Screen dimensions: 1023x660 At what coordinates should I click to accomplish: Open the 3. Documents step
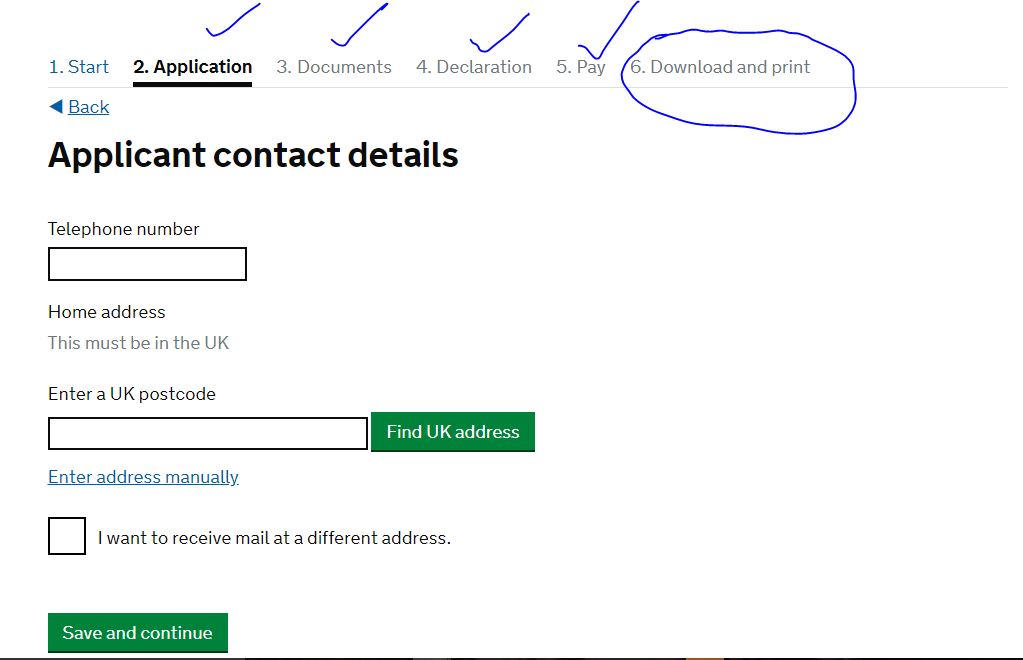[x=334, y=67]
